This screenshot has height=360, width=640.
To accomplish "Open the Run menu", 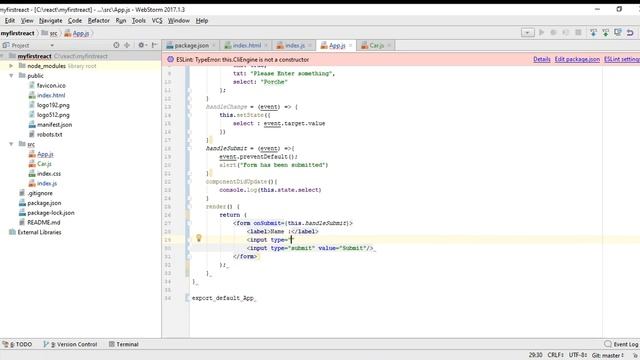I will 121,20.
